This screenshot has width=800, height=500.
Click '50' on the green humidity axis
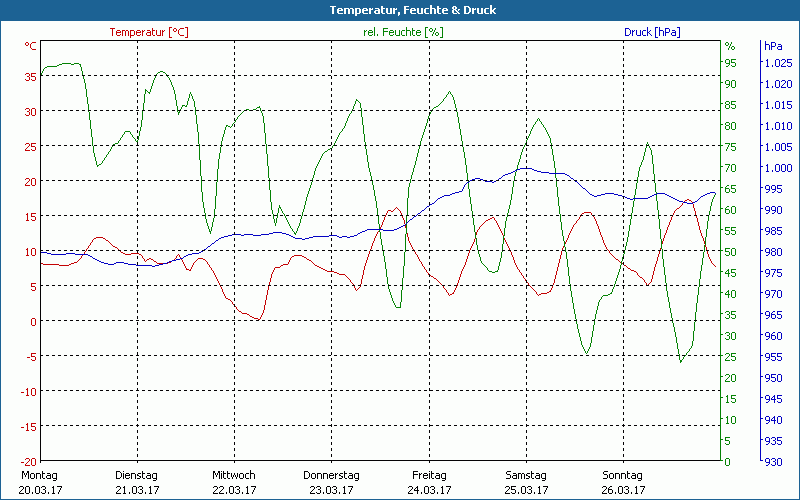731,252
